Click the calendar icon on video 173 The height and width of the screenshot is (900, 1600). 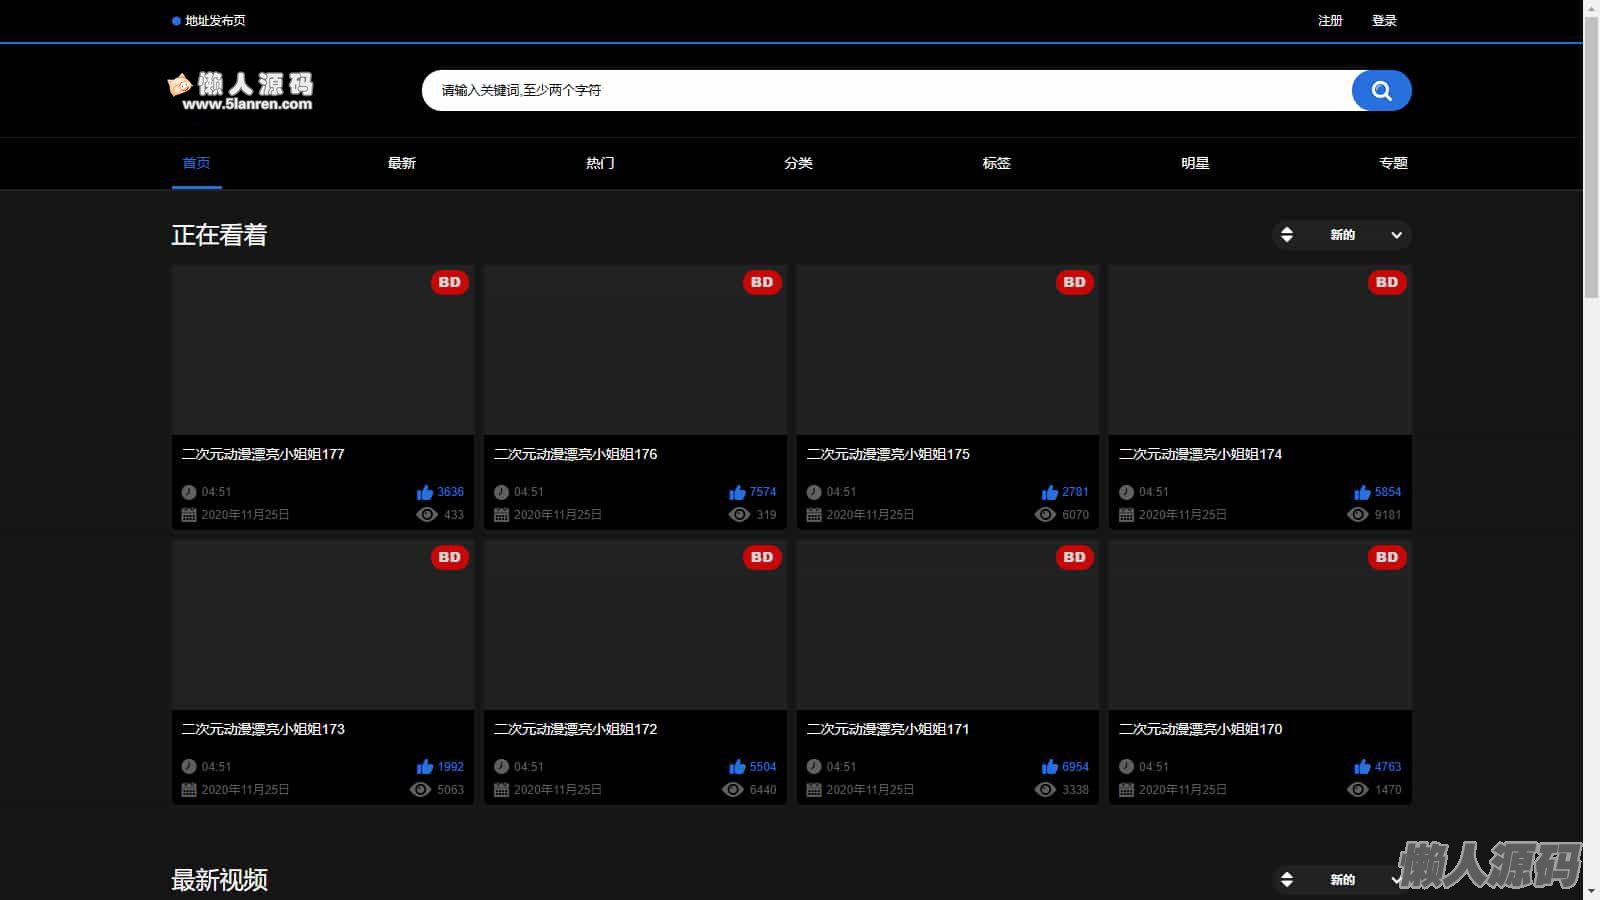(189, 790)
